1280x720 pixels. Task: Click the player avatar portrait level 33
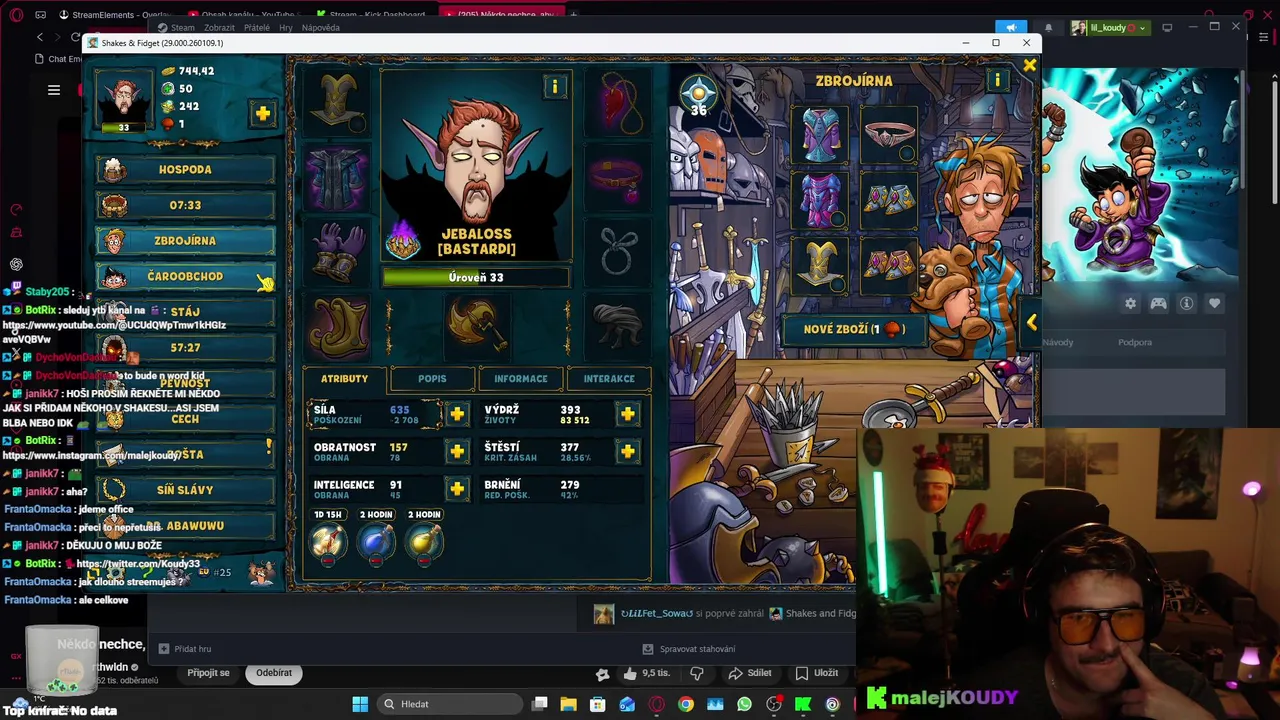point(123,100)
